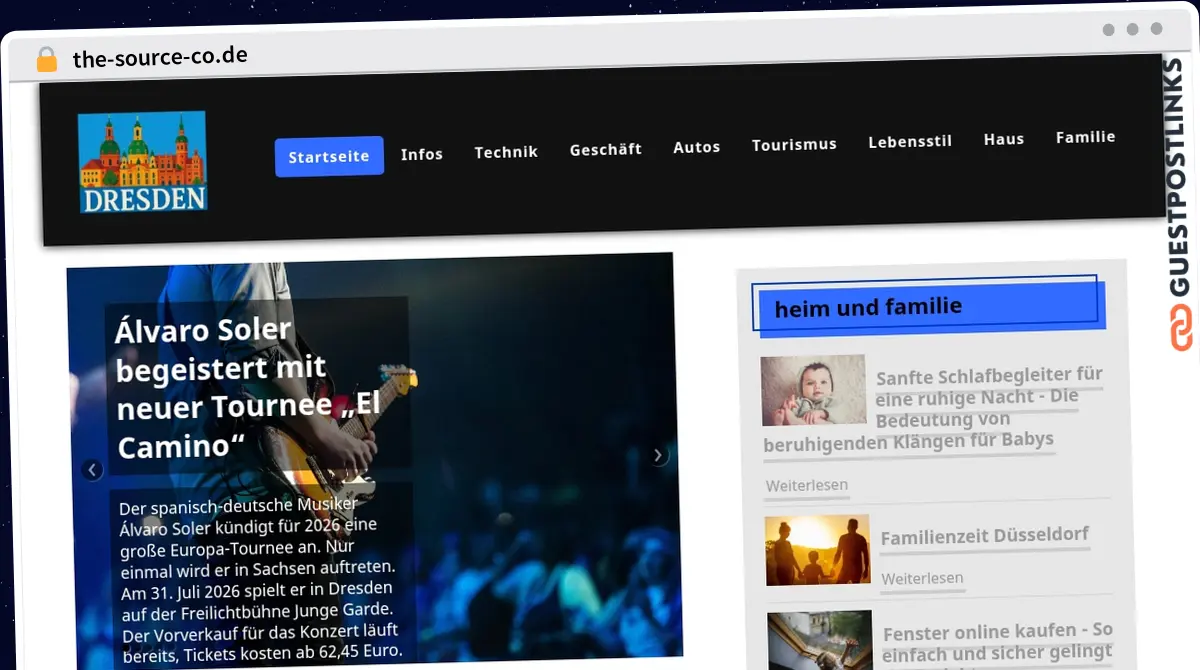
Task: Open article Sanfte Schlafbegleiter für eine ruhige Nacht
Action: click(x=932, y=407)
